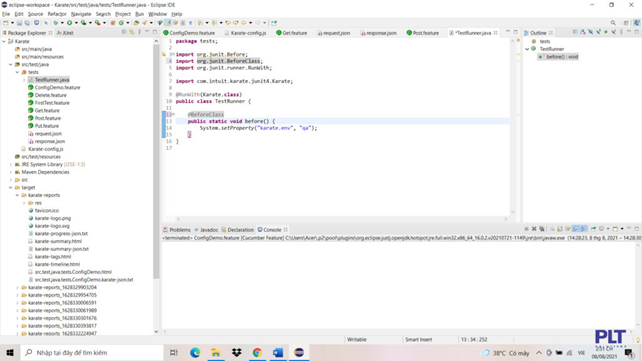Open Declaration tab
The image size is (642, 361).
tap(237, 230)
